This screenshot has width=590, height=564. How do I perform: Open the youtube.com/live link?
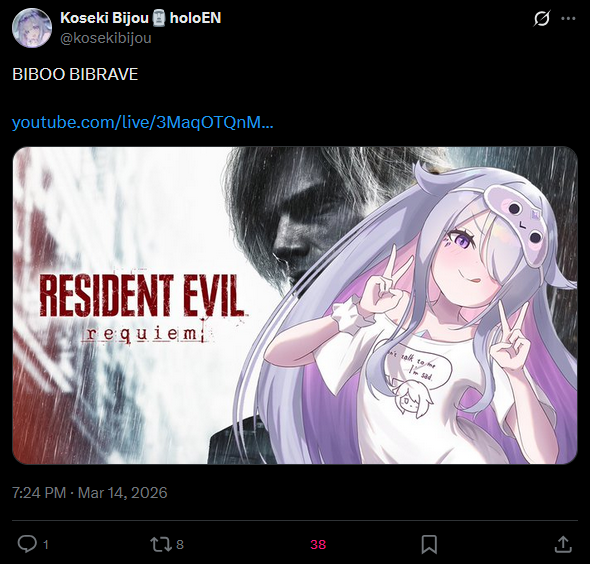coord(143,122)
